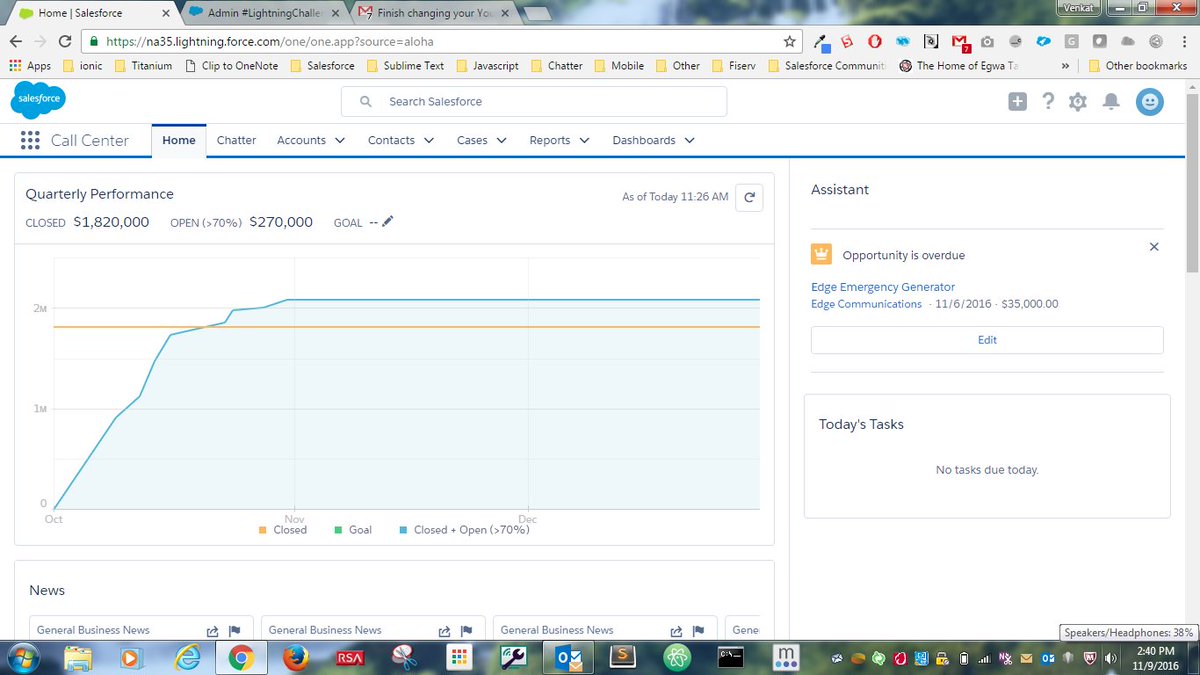Dismiss the Opportunity is overdue card
Viewport: 1200px width, 675px height.
(x=1154, y=246)
